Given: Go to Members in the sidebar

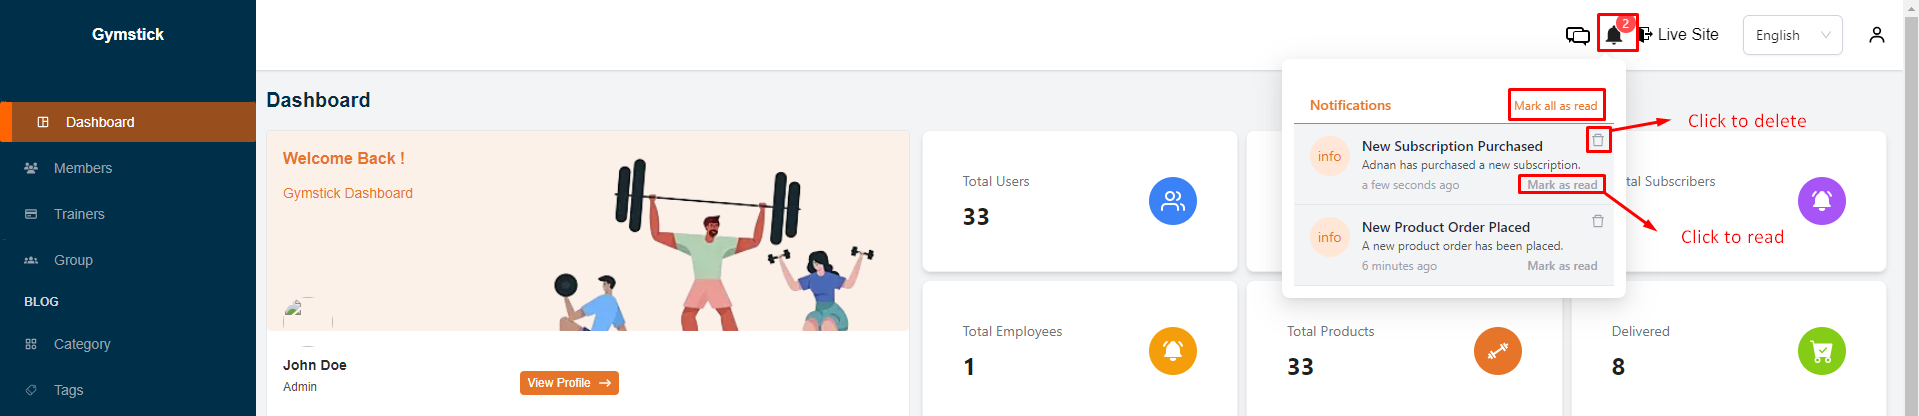Looking at the screenshot, I should click(83, 168).
